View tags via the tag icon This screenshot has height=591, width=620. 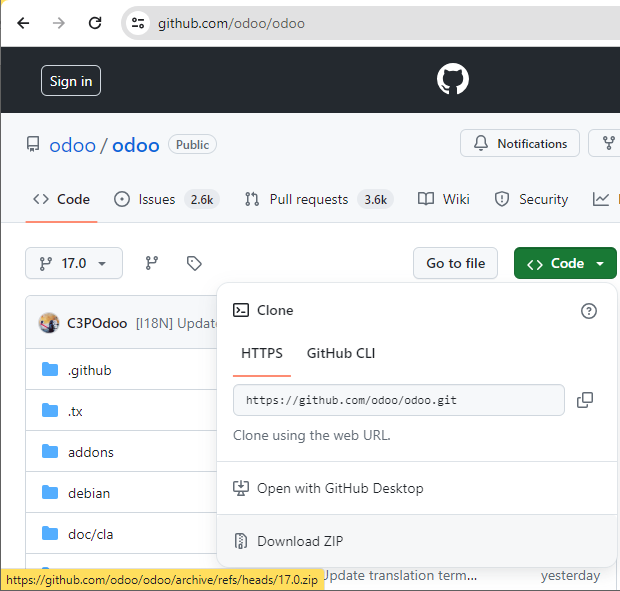pyautogui.click(x=194, y=263)
